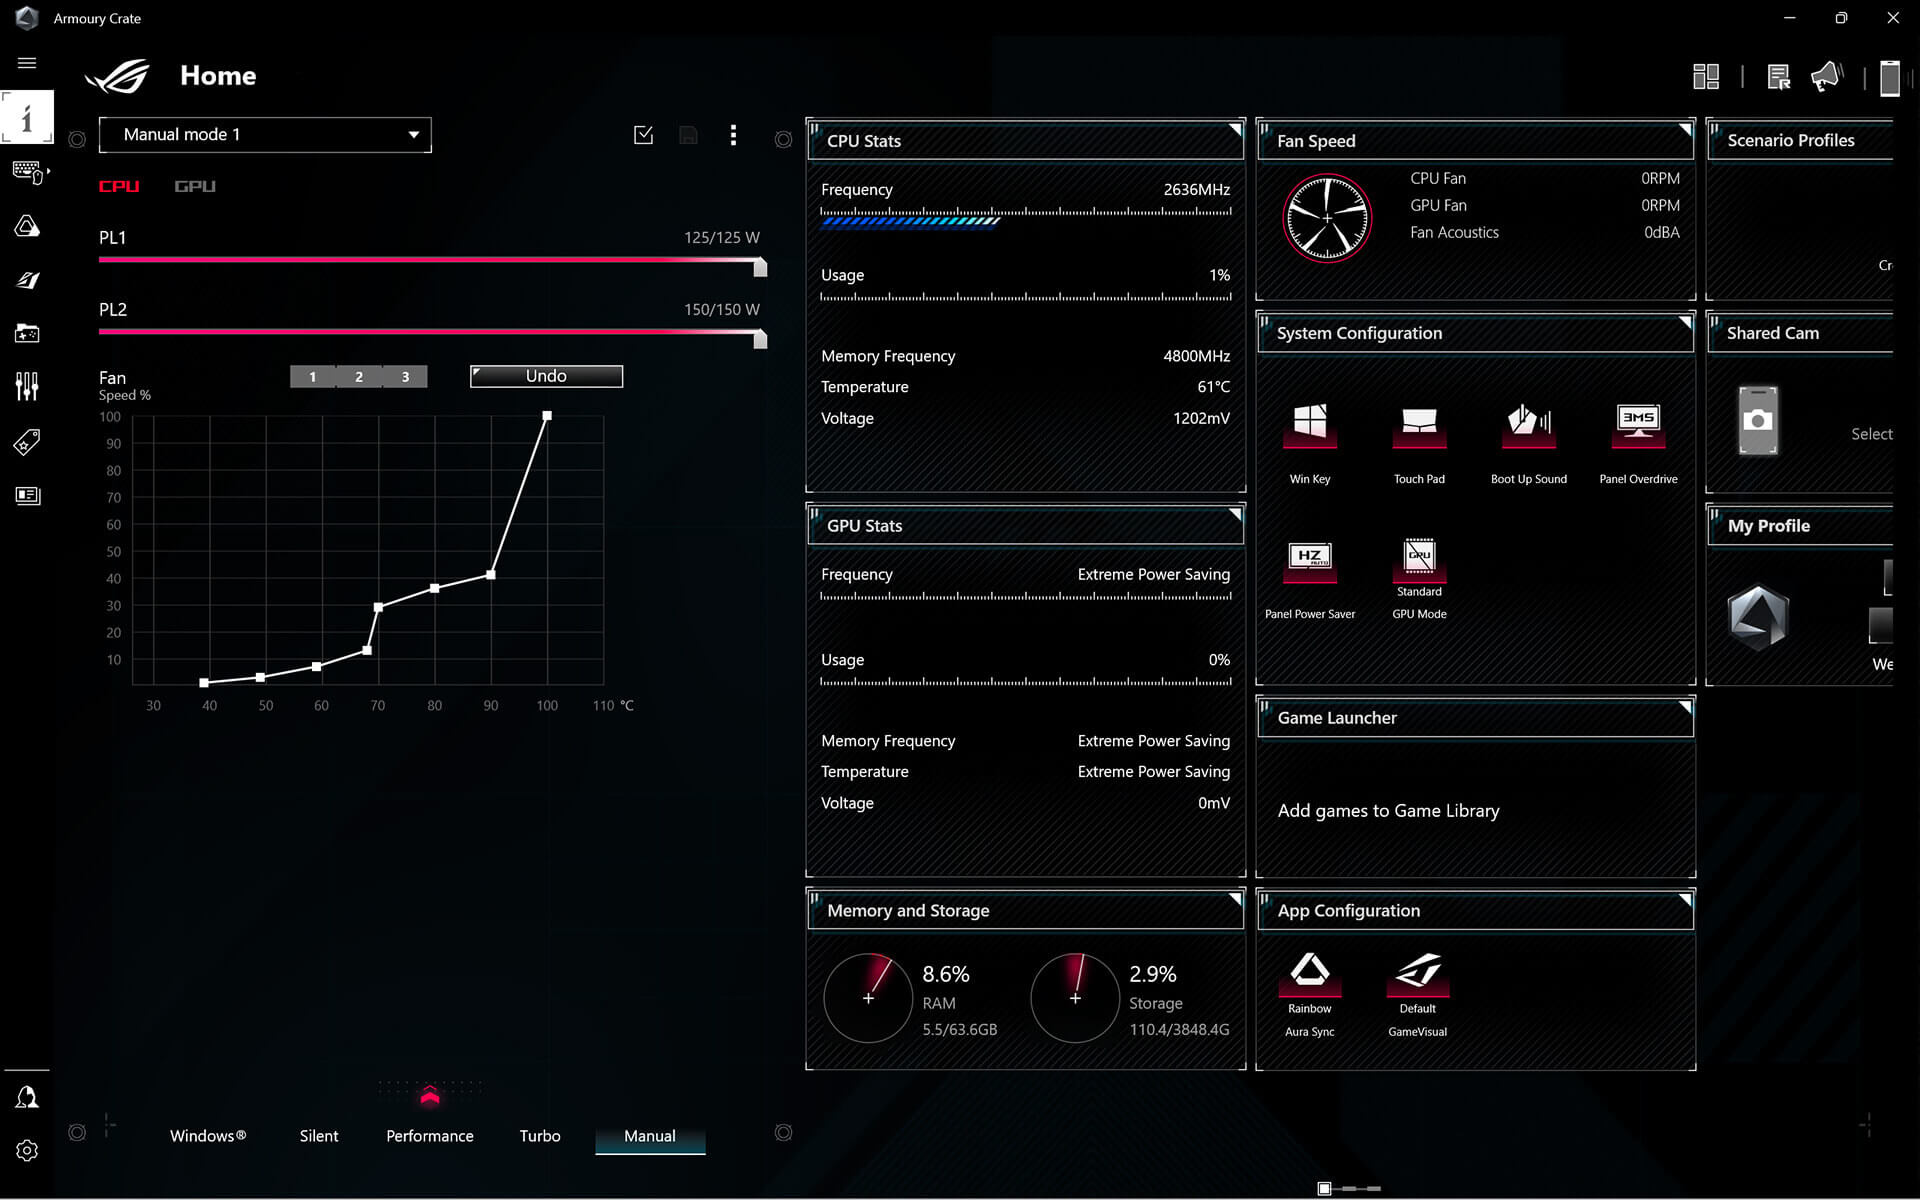Switch to Turbo performance mode tab

(x=540, y=1135)
